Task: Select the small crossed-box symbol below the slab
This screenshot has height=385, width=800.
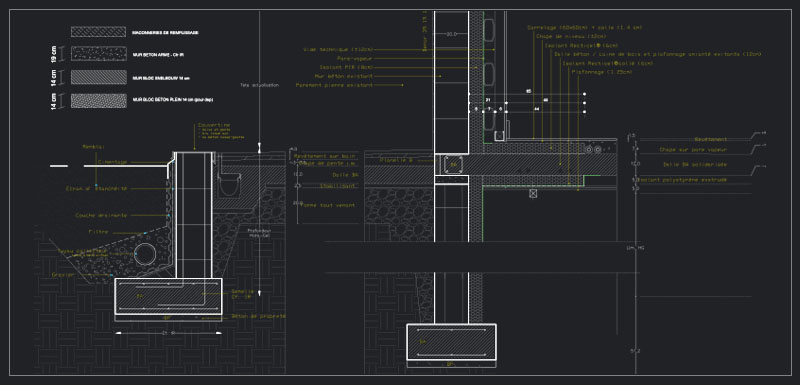Action: (x=533, y=194)
